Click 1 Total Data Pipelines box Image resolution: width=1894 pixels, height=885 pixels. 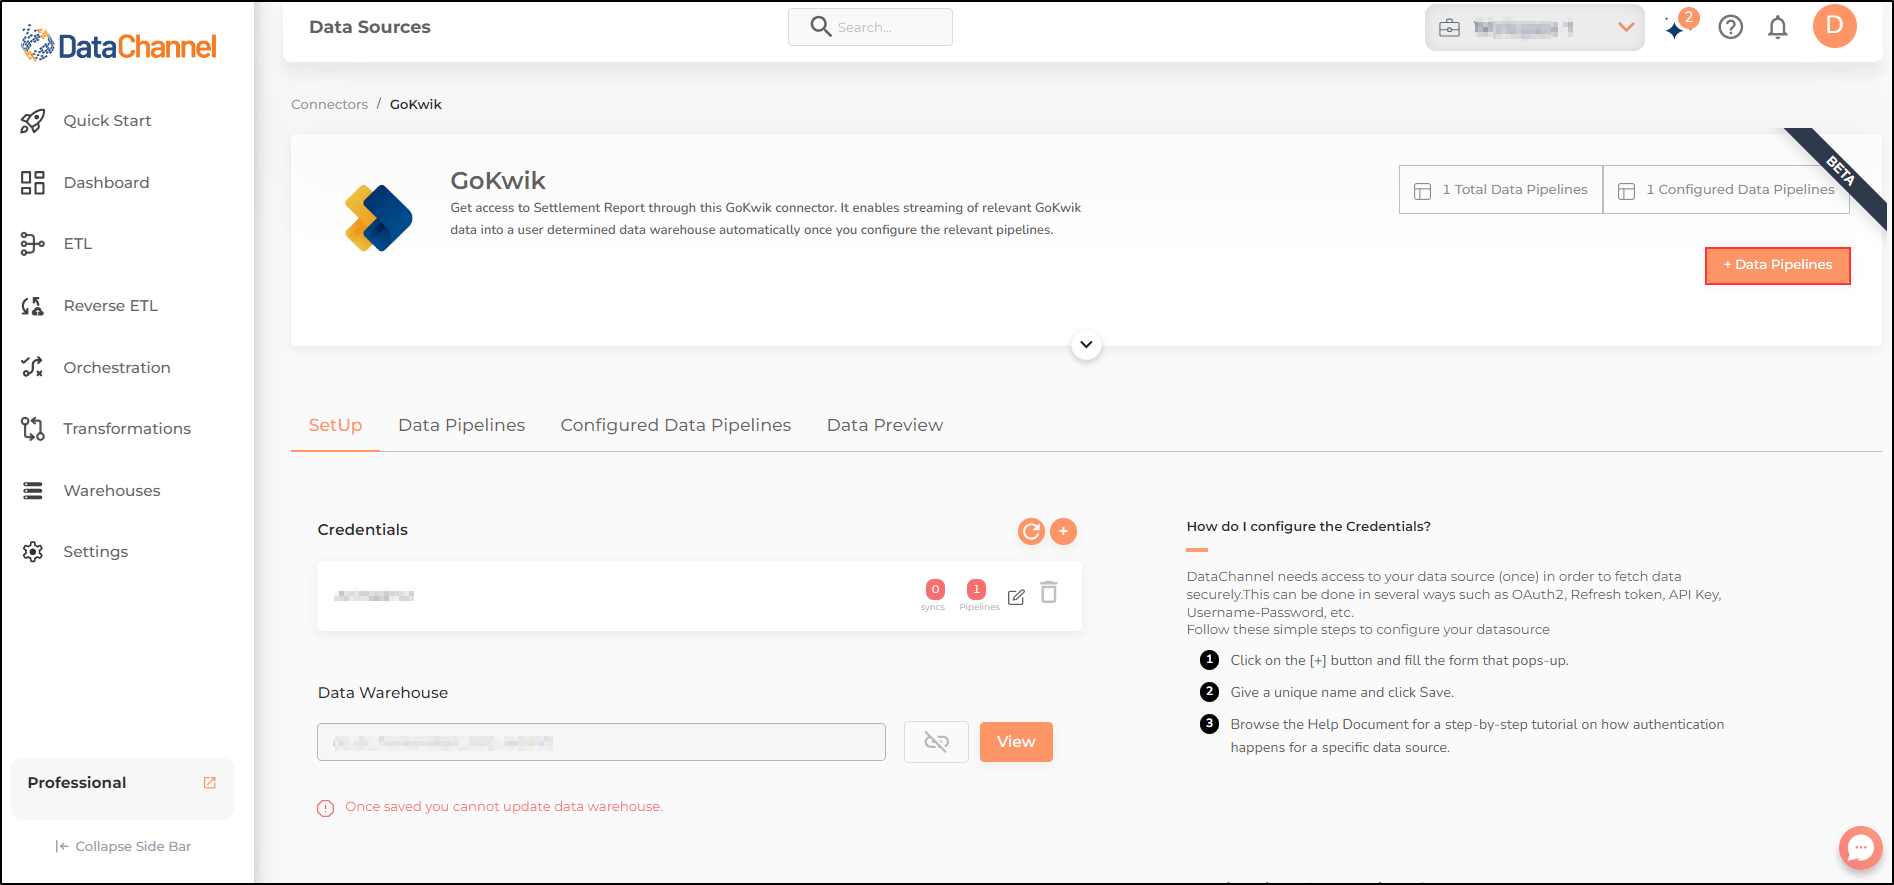pos(1501,190)
